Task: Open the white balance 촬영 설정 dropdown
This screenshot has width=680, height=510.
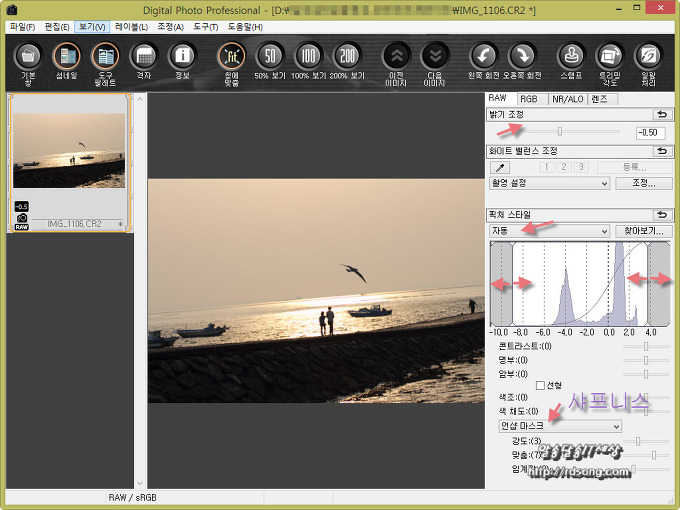Action: (x=549, y=184)
